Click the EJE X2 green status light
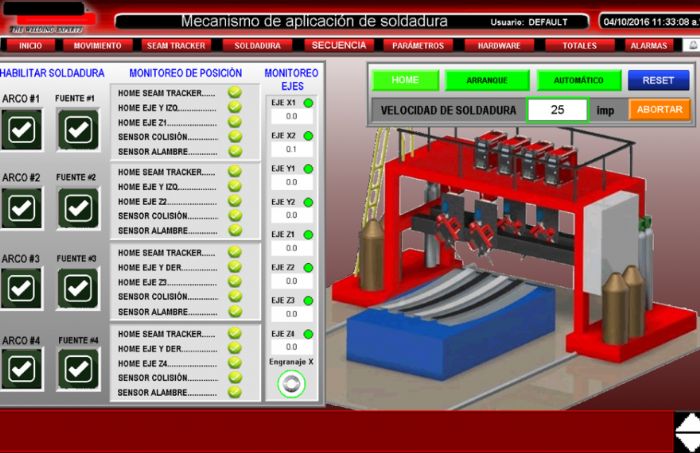Image resolution: width=700 pixels, height=453 pixels. [x=308, y=136]
